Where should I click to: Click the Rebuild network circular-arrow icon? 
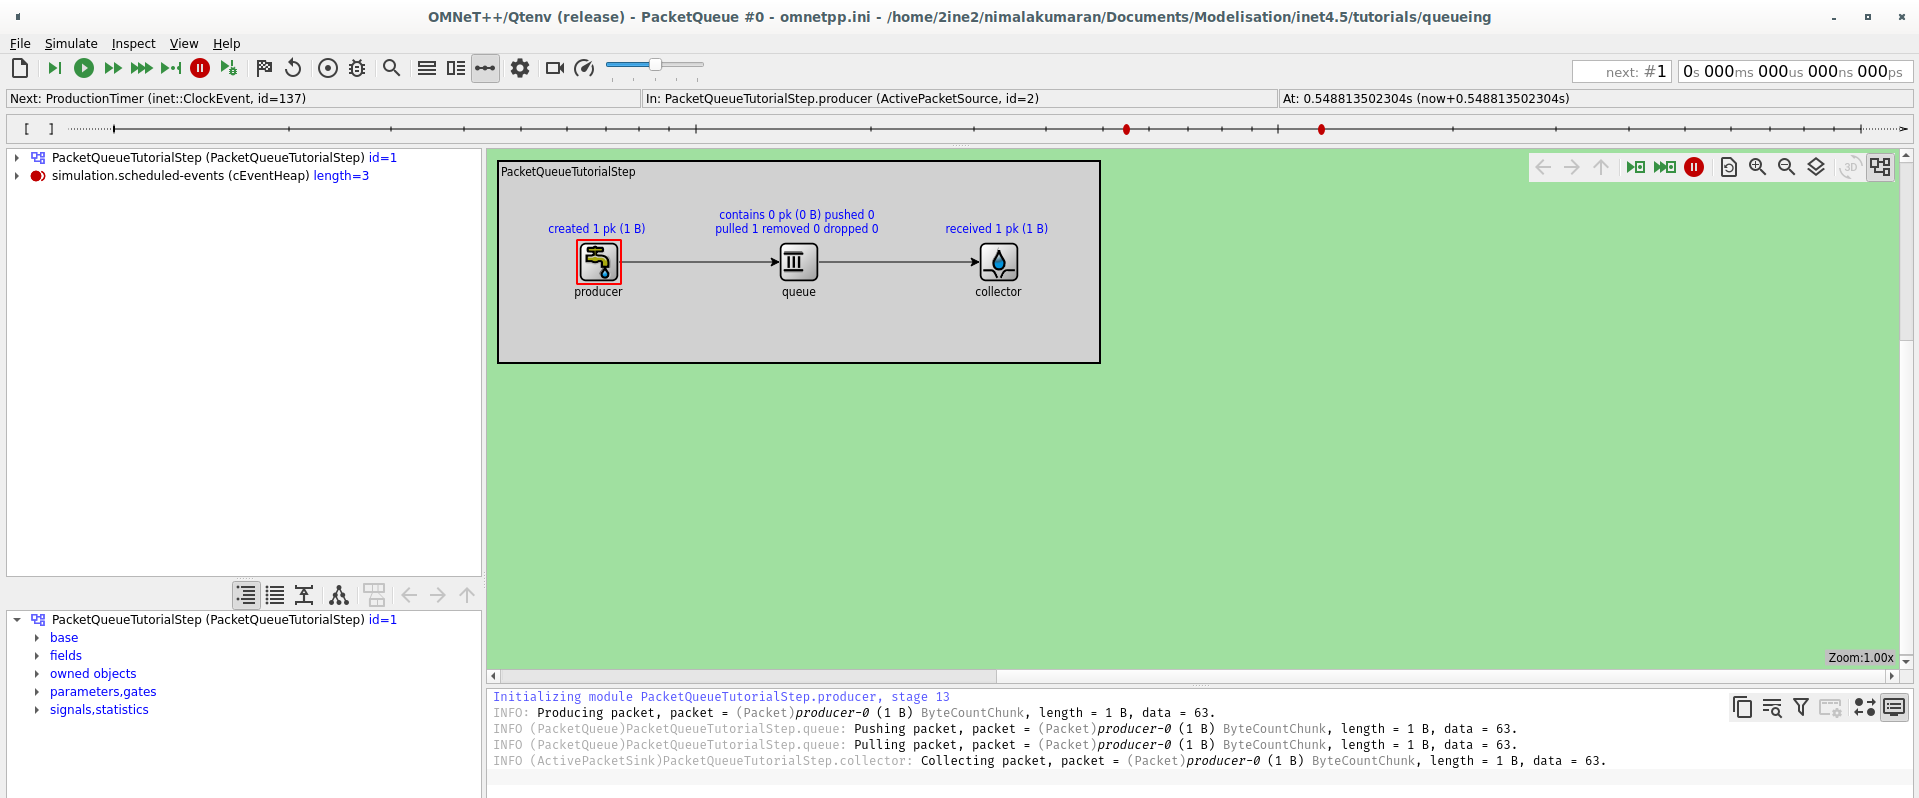tap(293, 68)
